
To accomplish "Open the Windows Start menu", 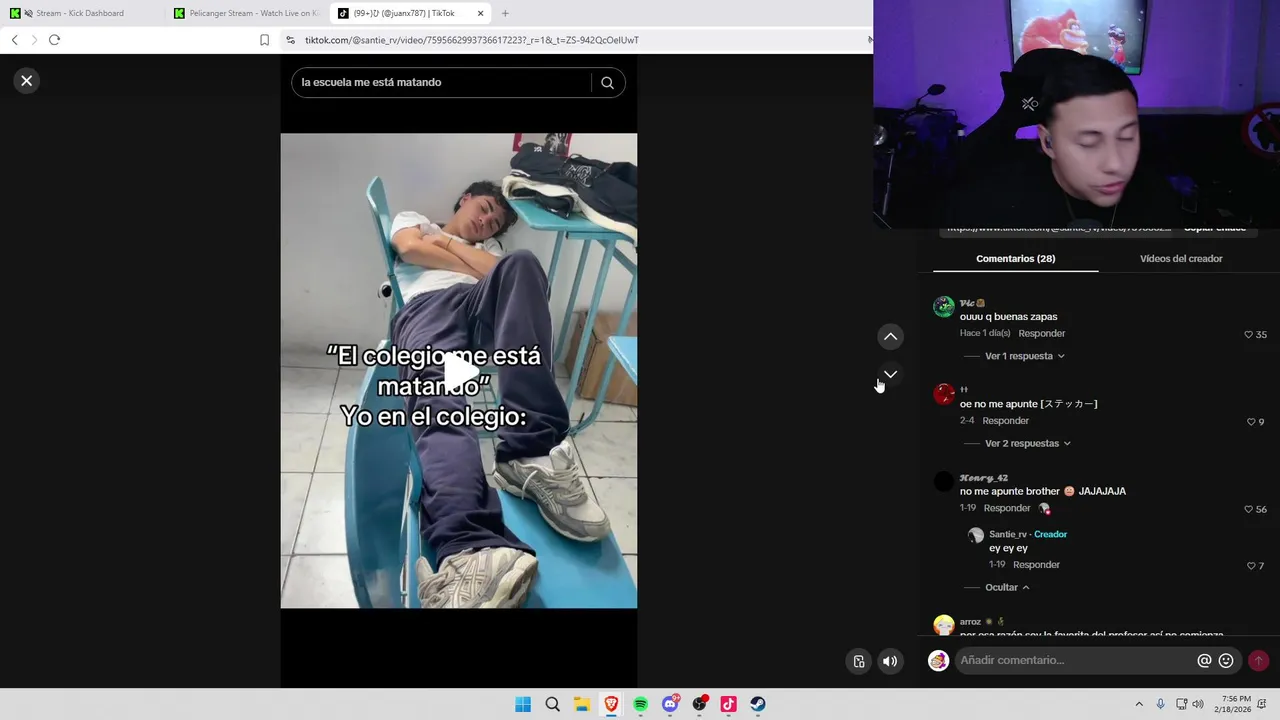I will (523, 704).
